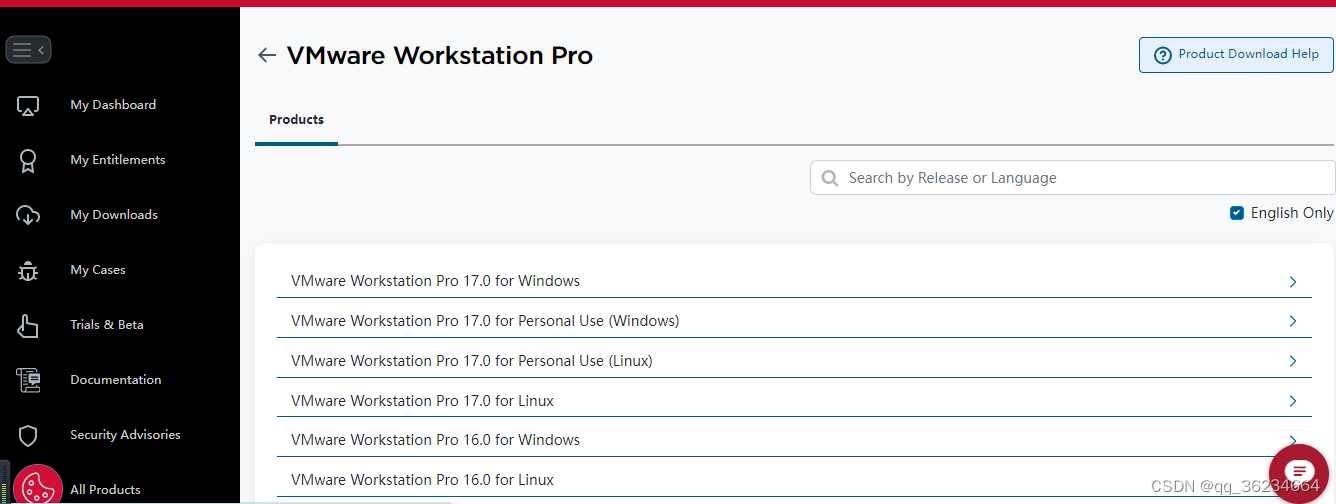The height and width of the screenshot is (504, 1336).
Task: Open Security Advisories menu item
Action: [x=125, y=435]
